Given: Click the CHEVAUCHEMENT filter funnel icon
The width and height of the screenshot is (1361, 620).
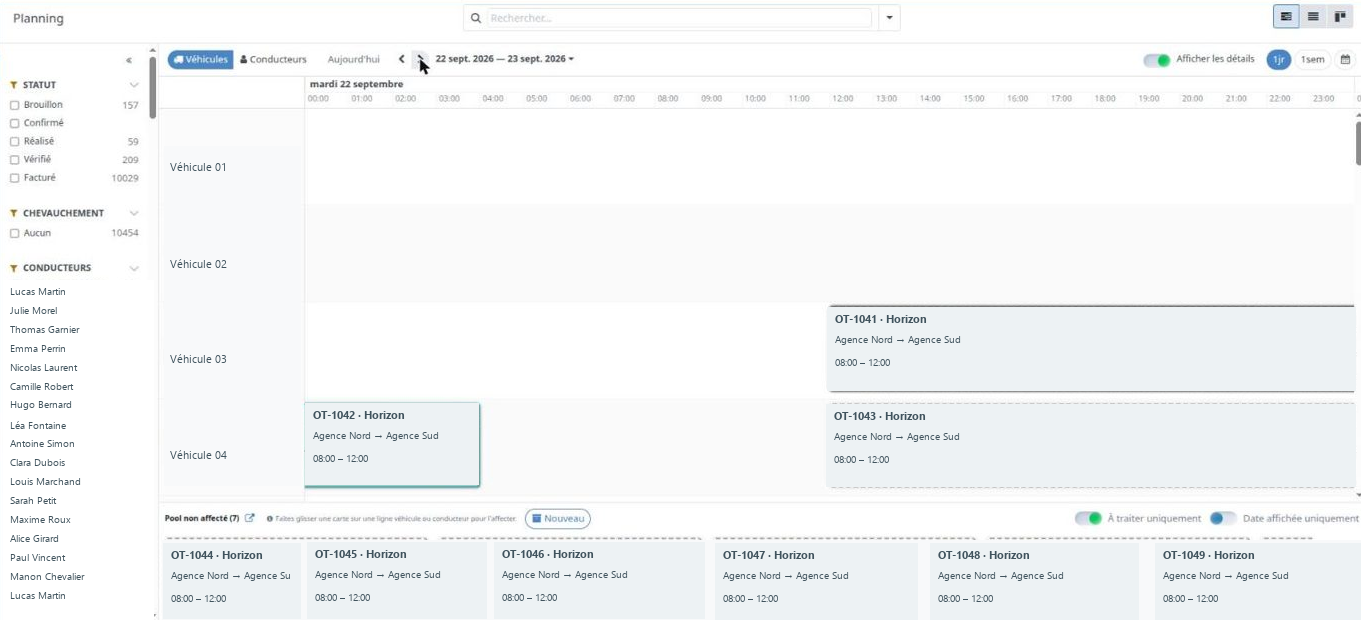Looking at the screenshot, I should [14, 213].
